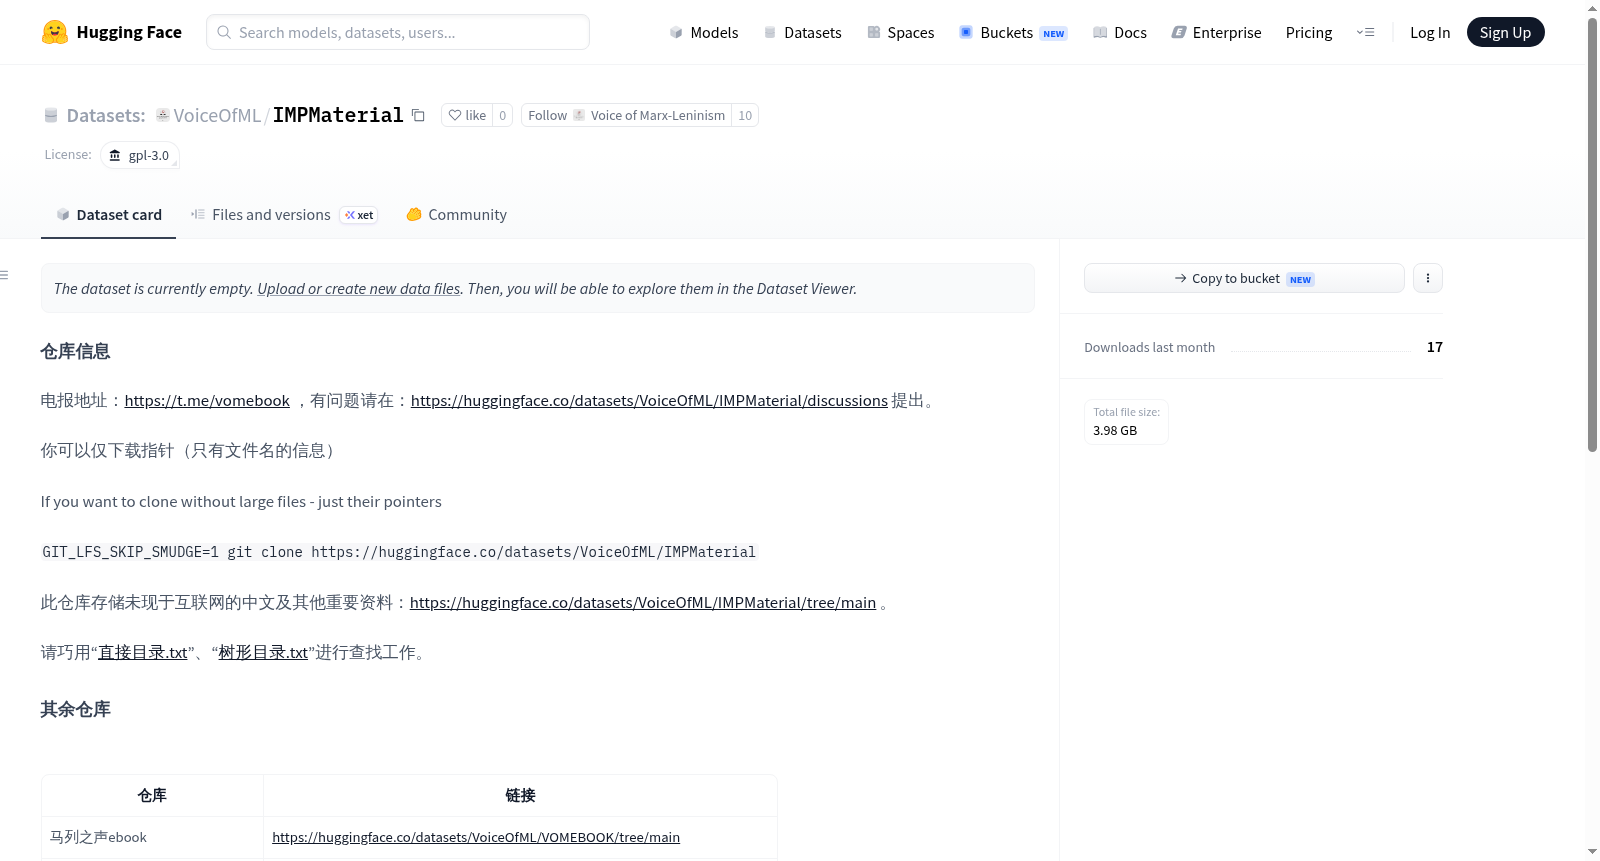
Task: Click the 其余仓库 heading
Action: coord(75,709)
